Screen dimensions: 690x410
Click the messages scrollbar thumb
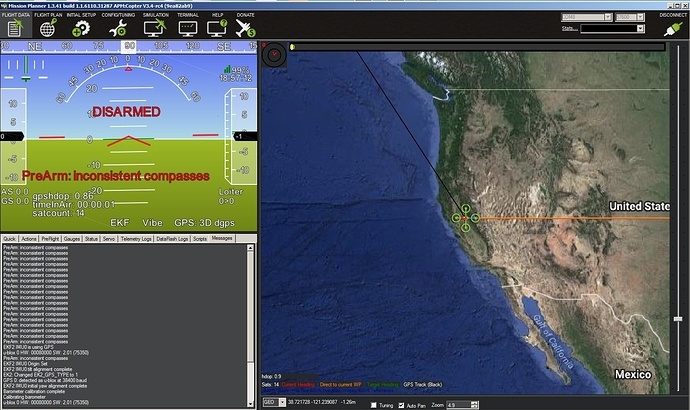(250, 307)
